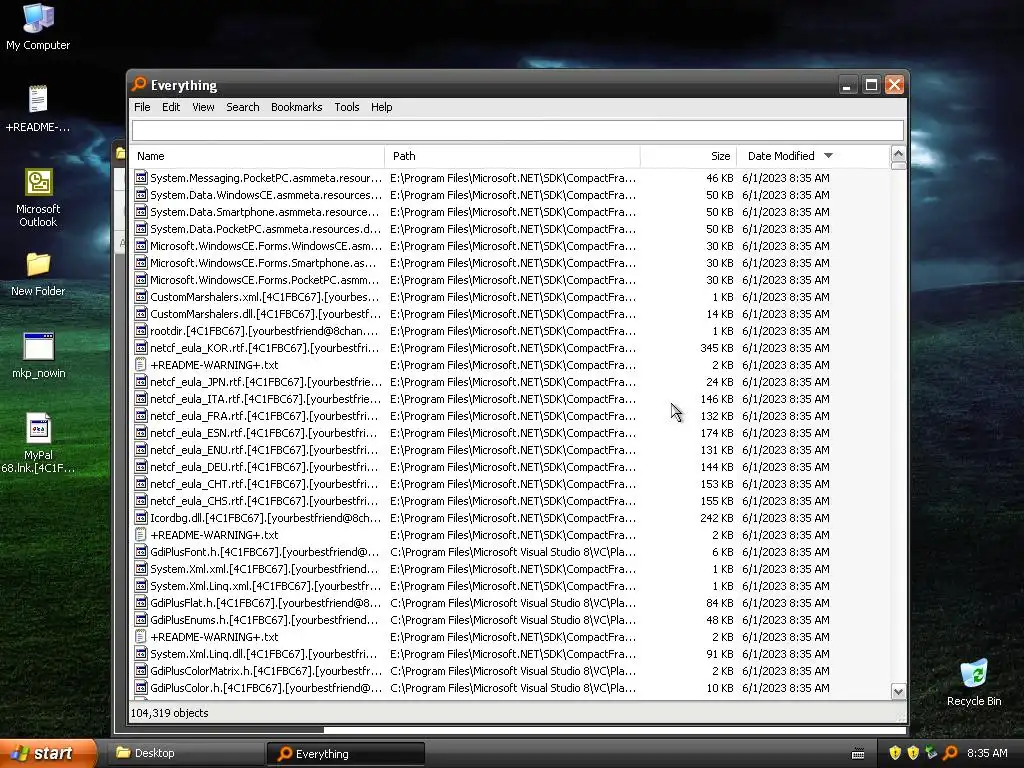Click file icon of netcf_eula_JPN.rtf row
This screenshot has height=768, width=1024.
pos(140,381)
